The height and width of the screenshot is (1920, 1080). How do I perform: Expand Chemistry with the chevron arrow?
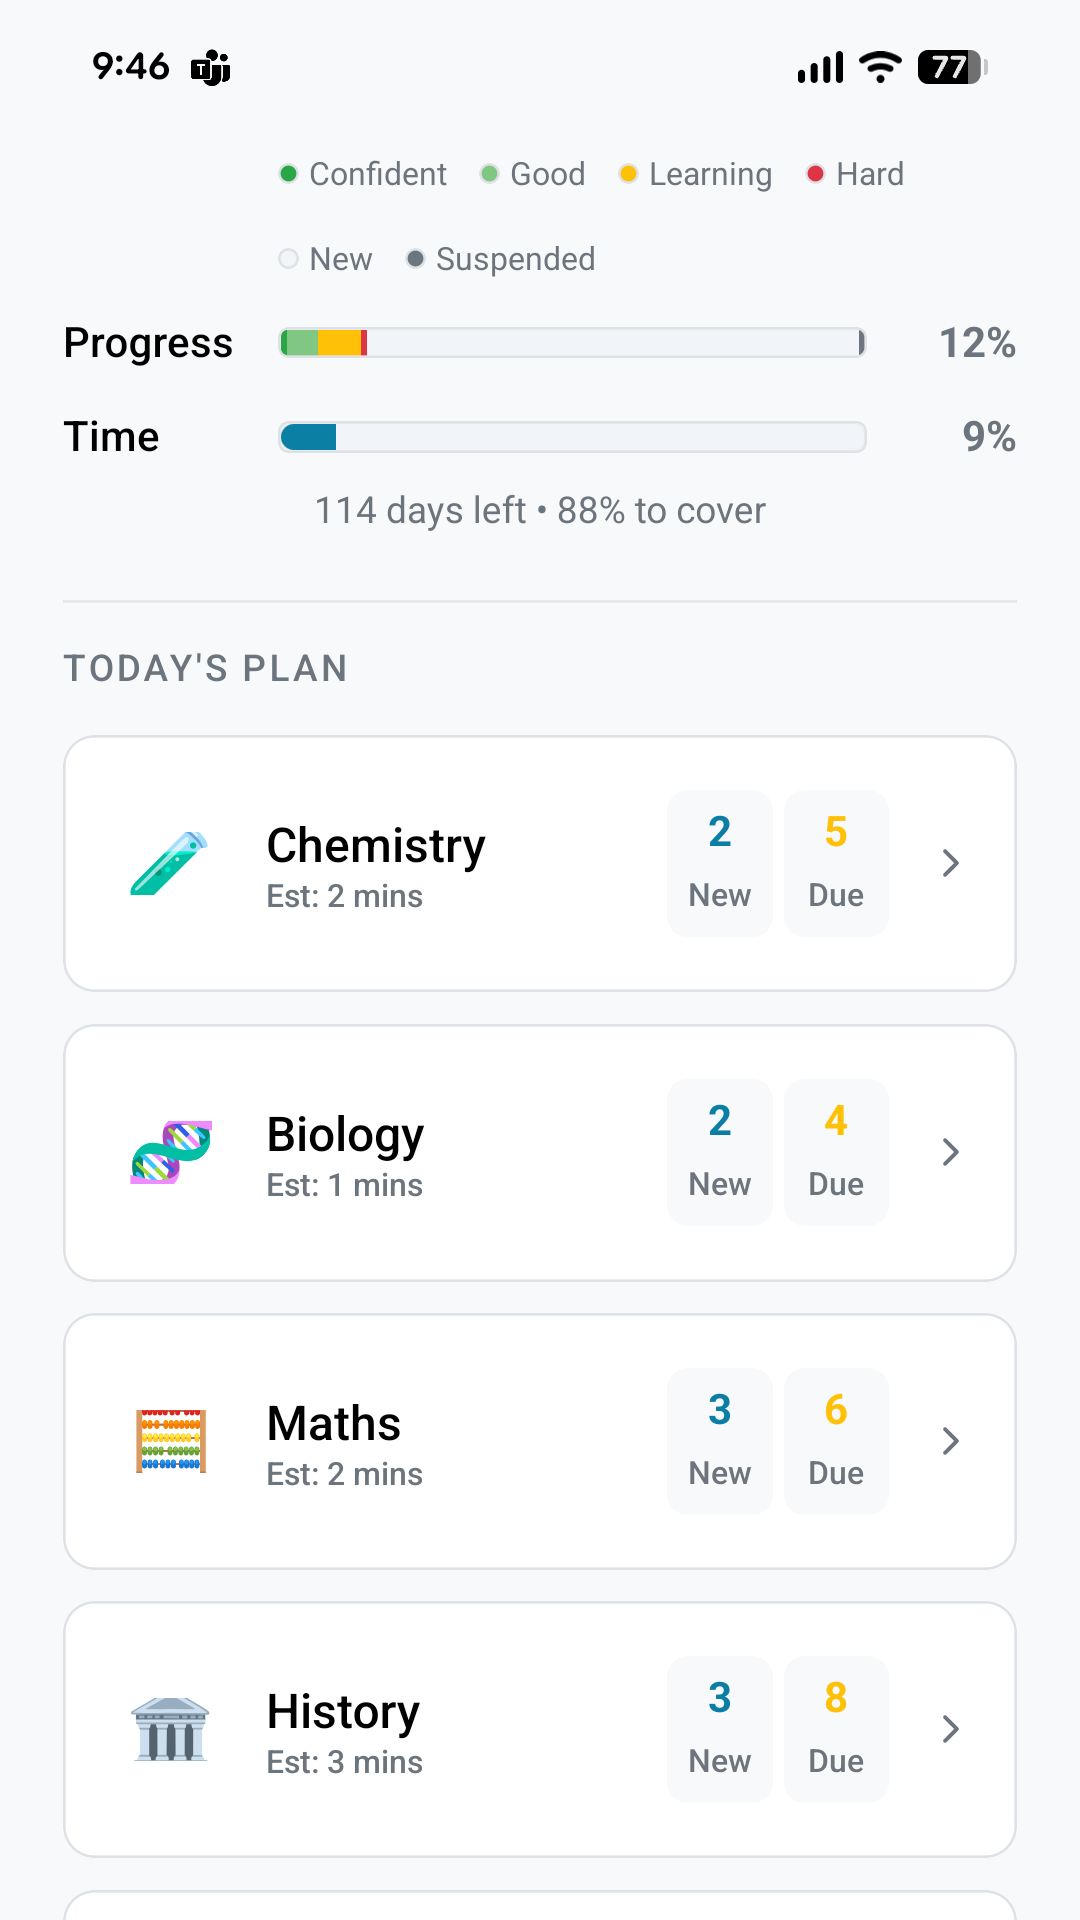click(951, 863)
